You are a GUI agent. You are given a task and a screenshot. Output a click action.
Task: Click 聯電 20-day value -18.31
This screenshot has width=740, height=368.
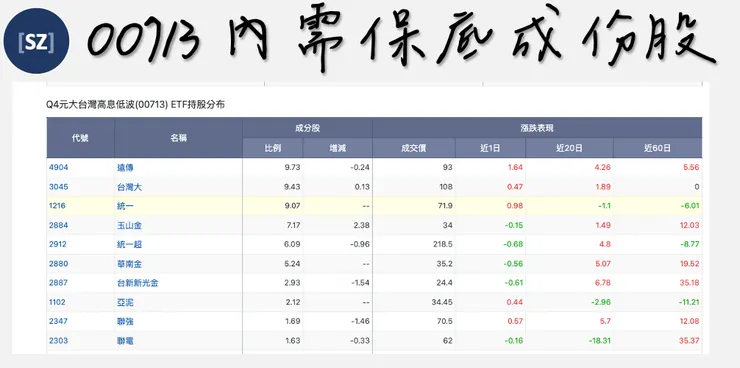click(599, 340)
